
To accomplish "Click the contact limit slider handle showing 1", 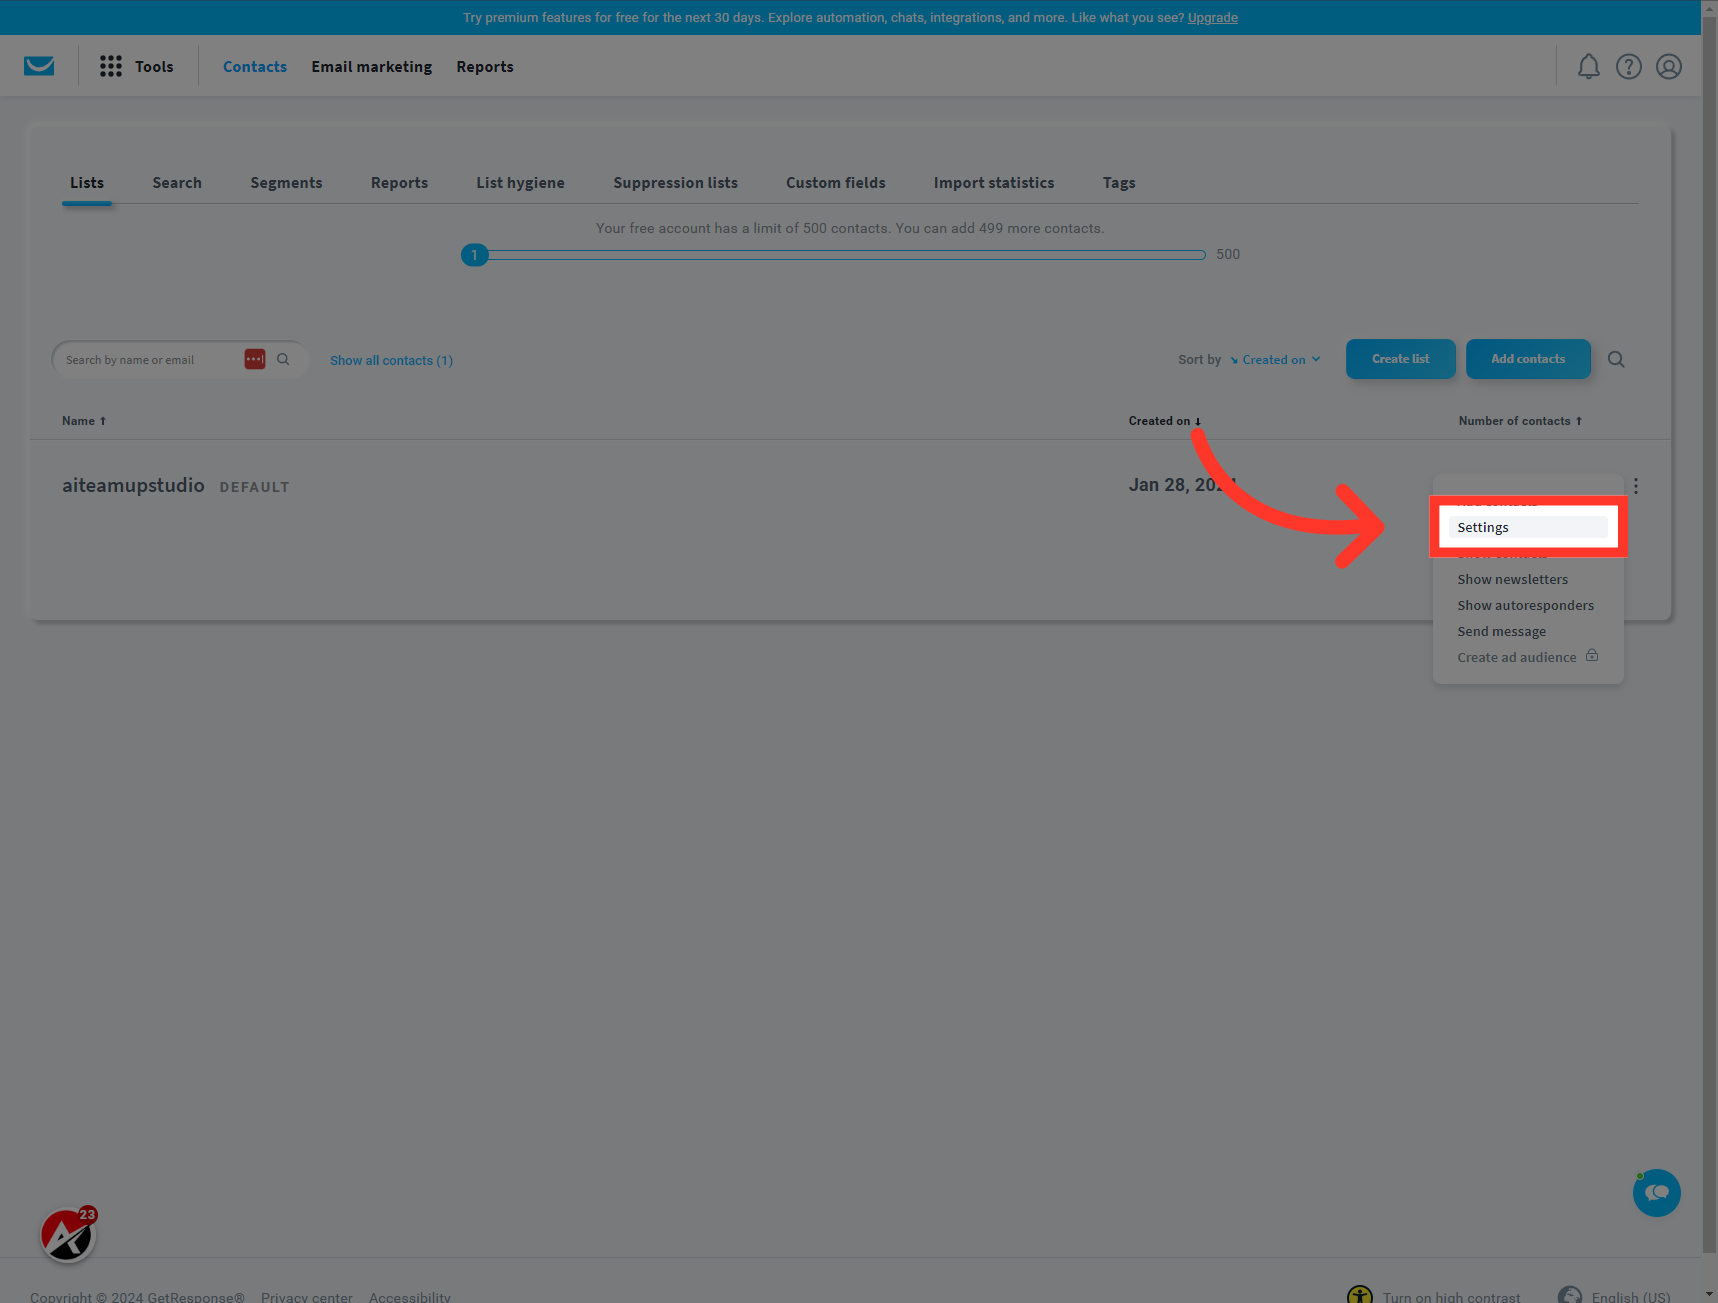I will click(x=475, y=255).
